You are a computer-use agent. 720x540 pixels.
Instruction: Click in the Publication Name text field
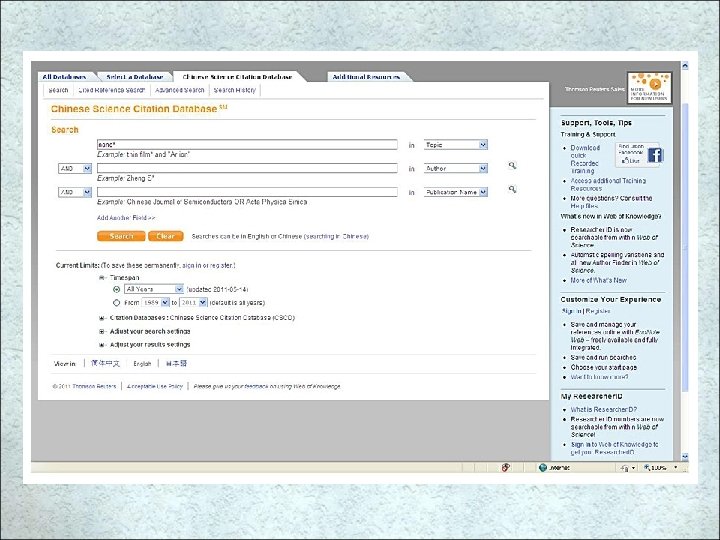tap(247, 192)
